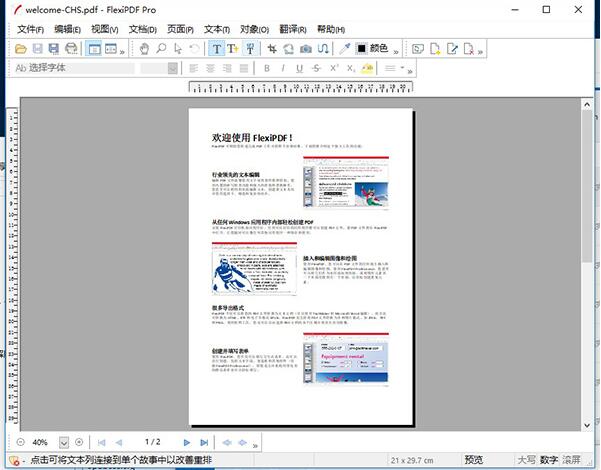Image resolution: width=601 pixels, height=470 pixels.
Task: Select the camera snapshot tool
Action: pos(305,49)
